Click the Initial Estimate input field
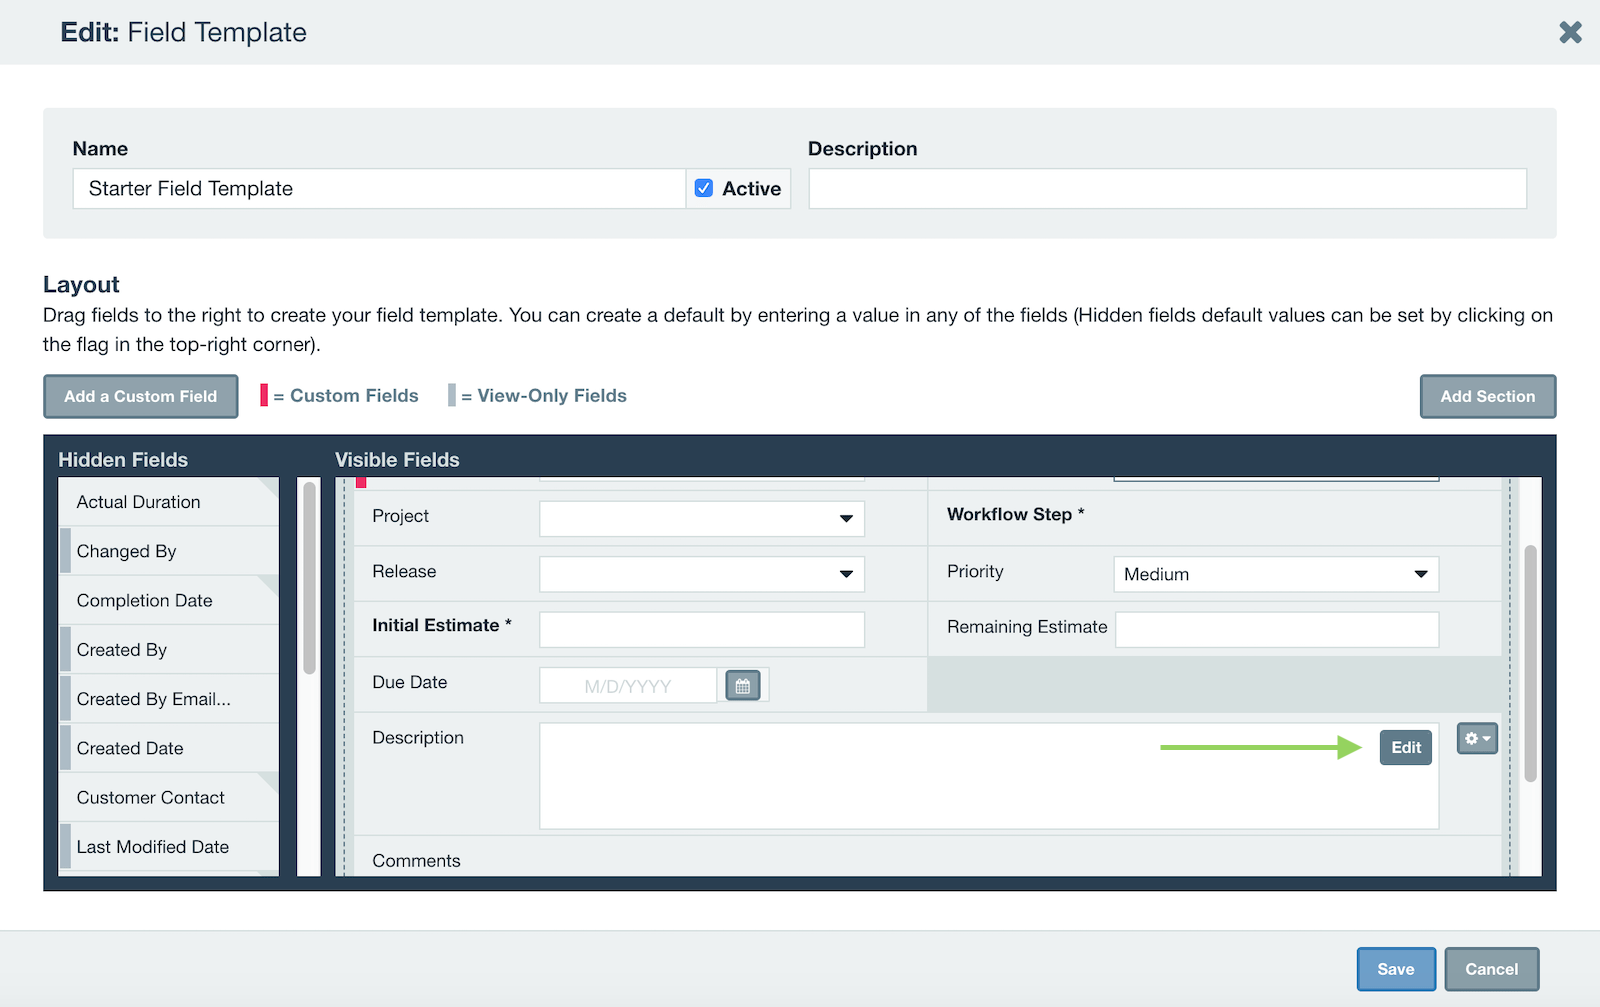 pyautogui.click(x=702, y=629)
